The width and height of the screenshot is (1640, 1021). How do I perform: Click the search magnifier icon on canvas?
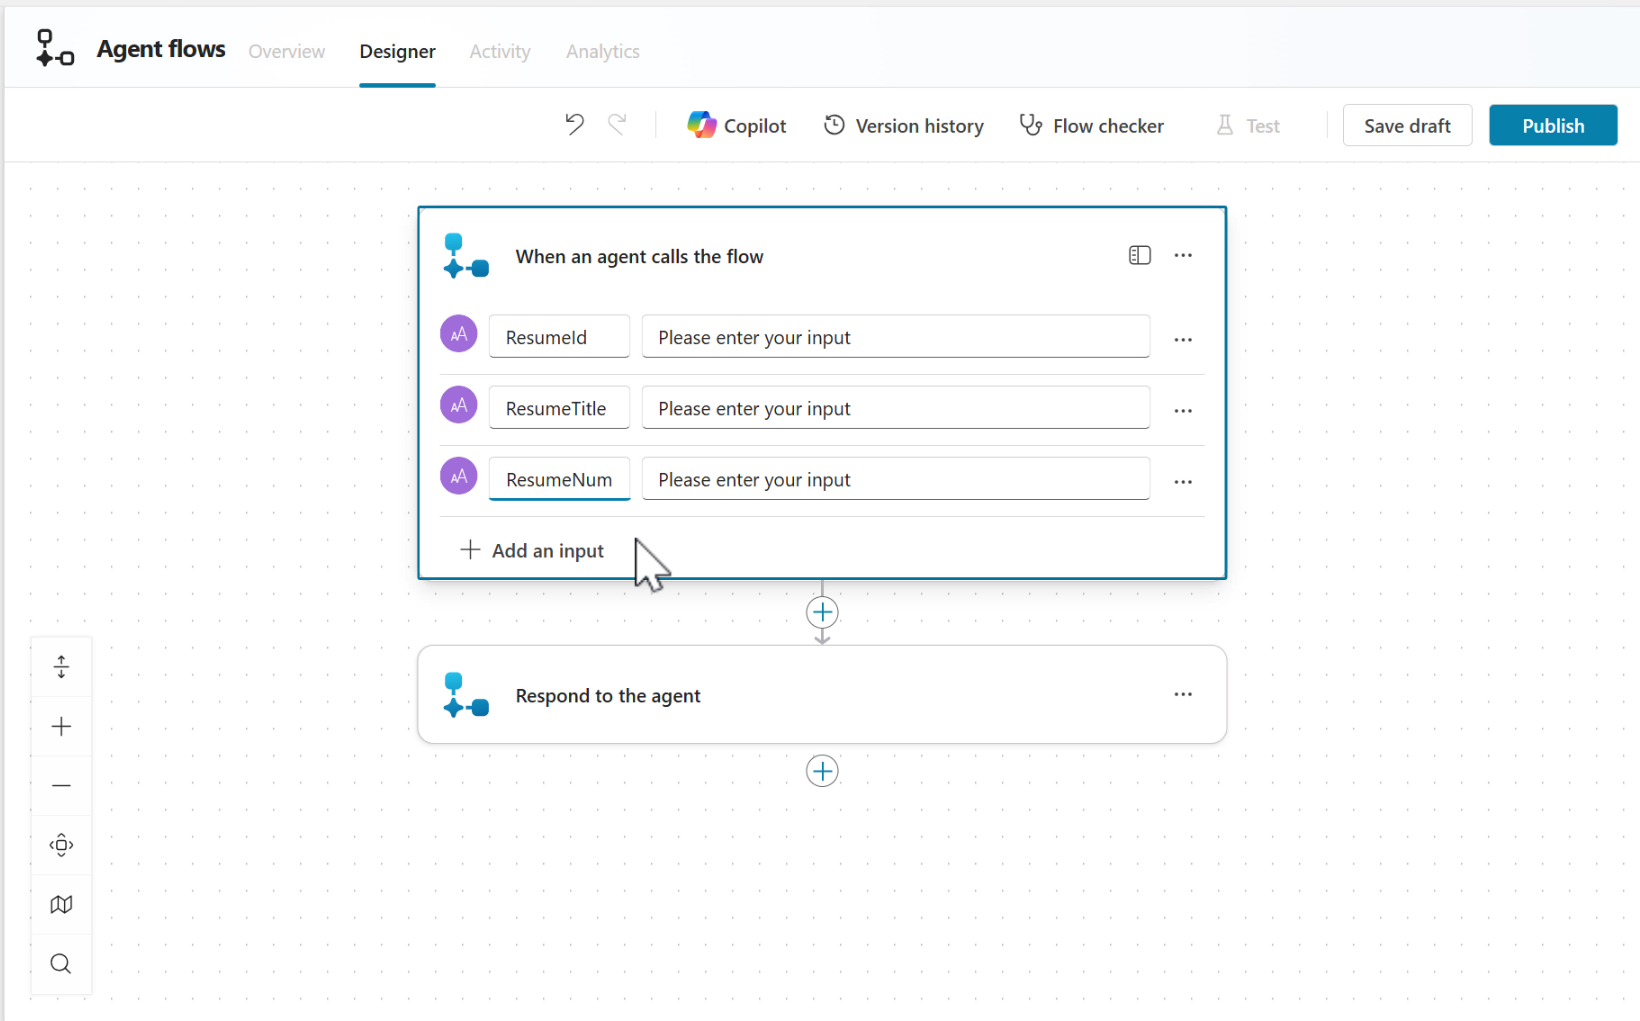click(x=61, y=964)
